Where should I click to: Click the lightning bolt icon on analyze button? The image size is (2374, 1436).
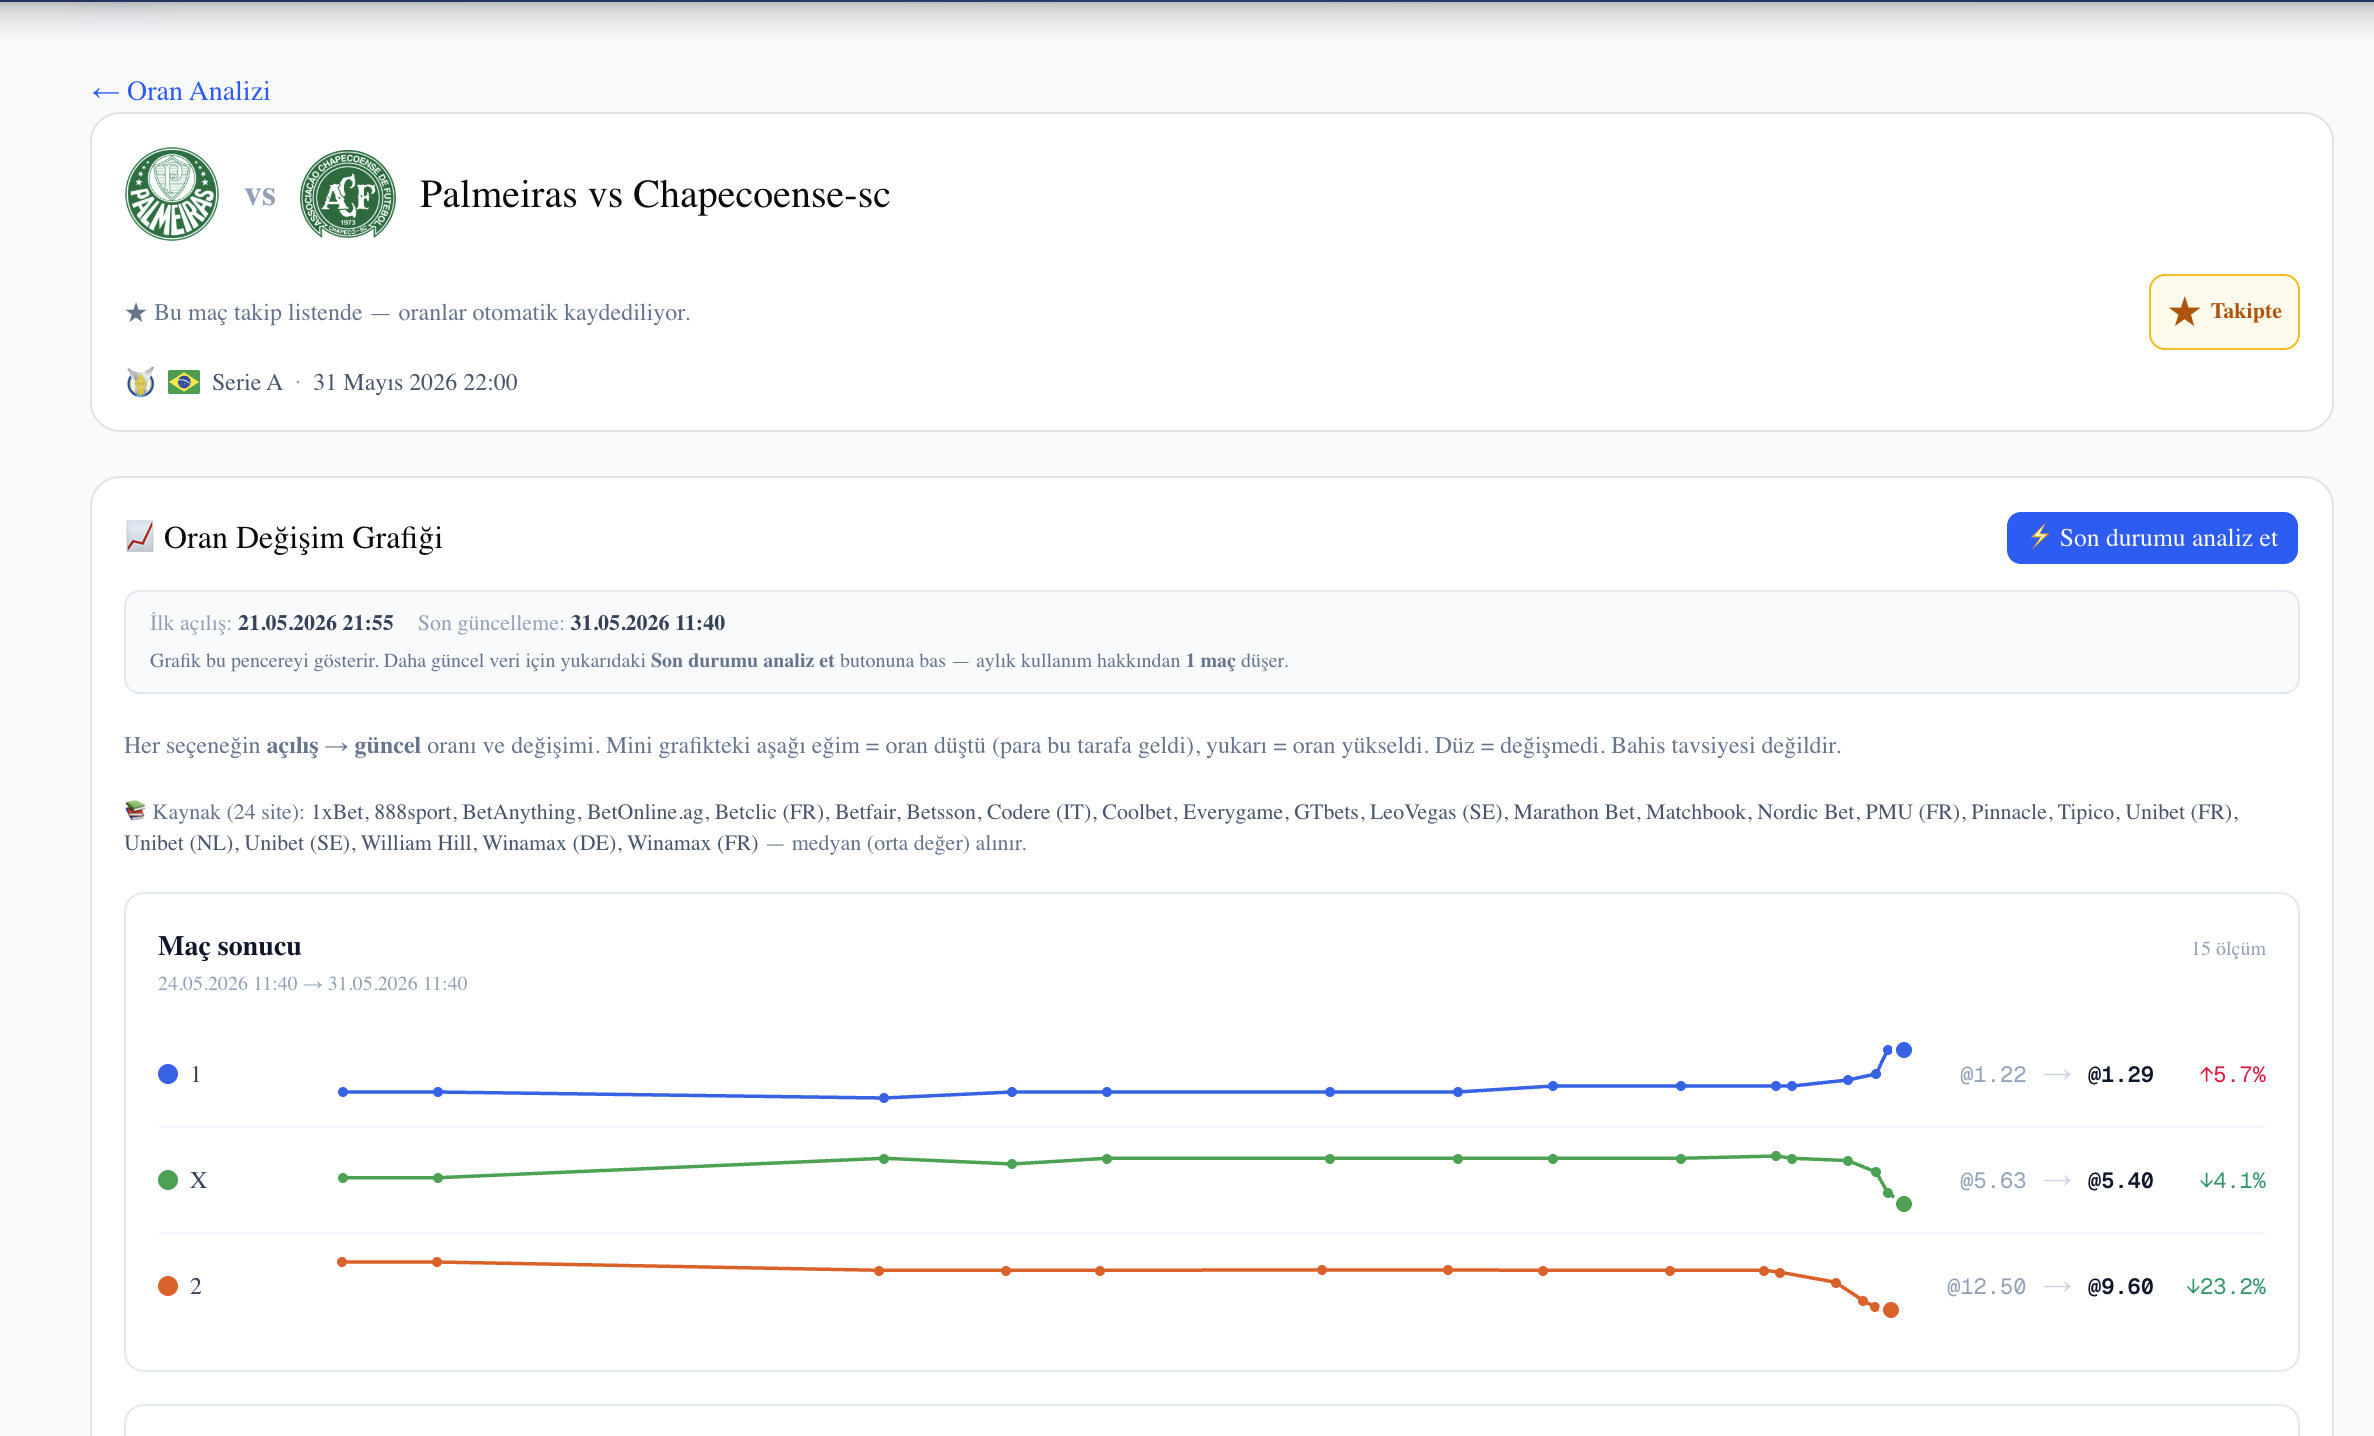click(2040, 537)
